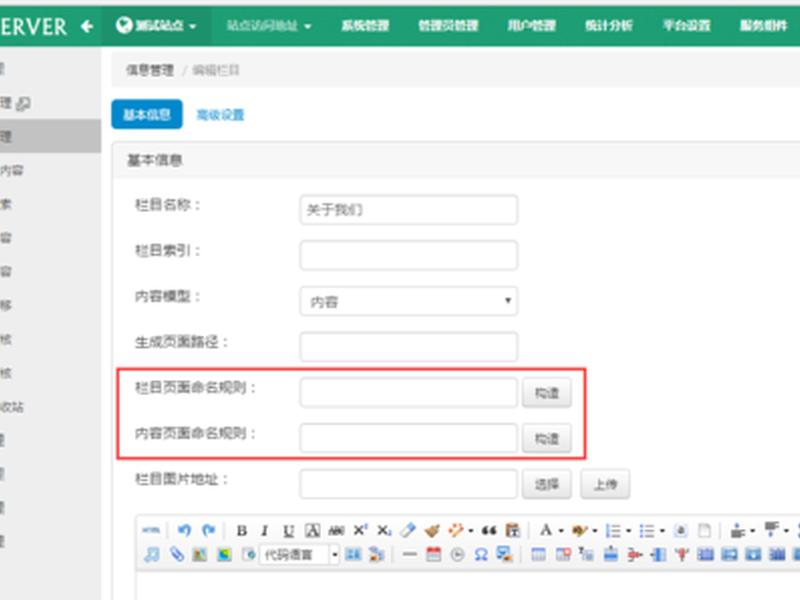Click the 选择 button for 栏目图片地址

coord(546,484)
